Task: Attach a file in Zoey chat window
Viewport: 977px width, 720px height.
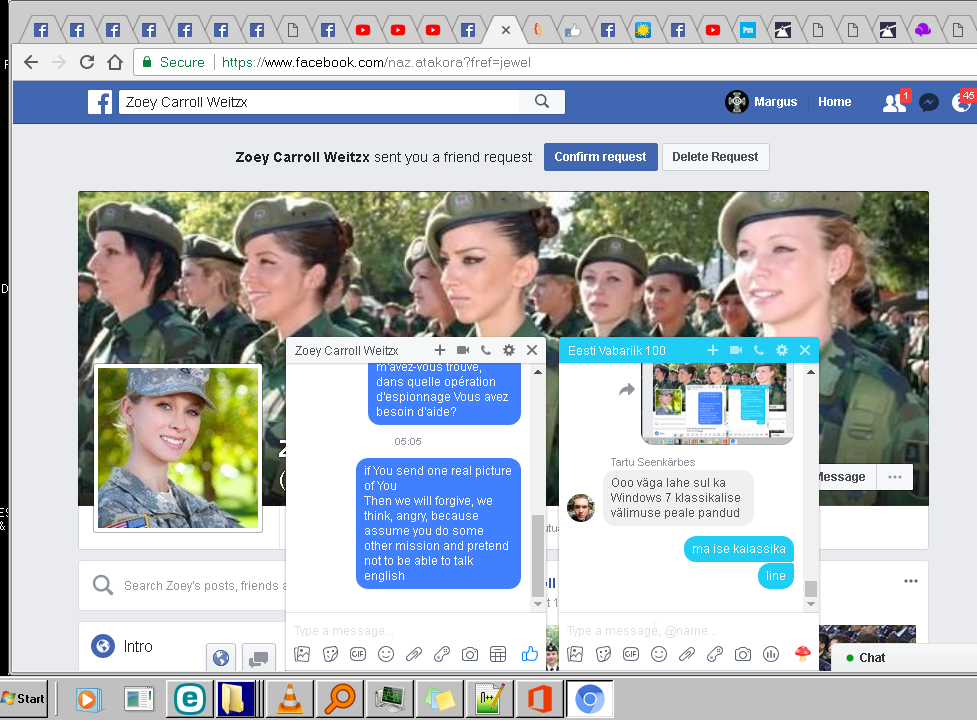Action: (x=414, y=654)
